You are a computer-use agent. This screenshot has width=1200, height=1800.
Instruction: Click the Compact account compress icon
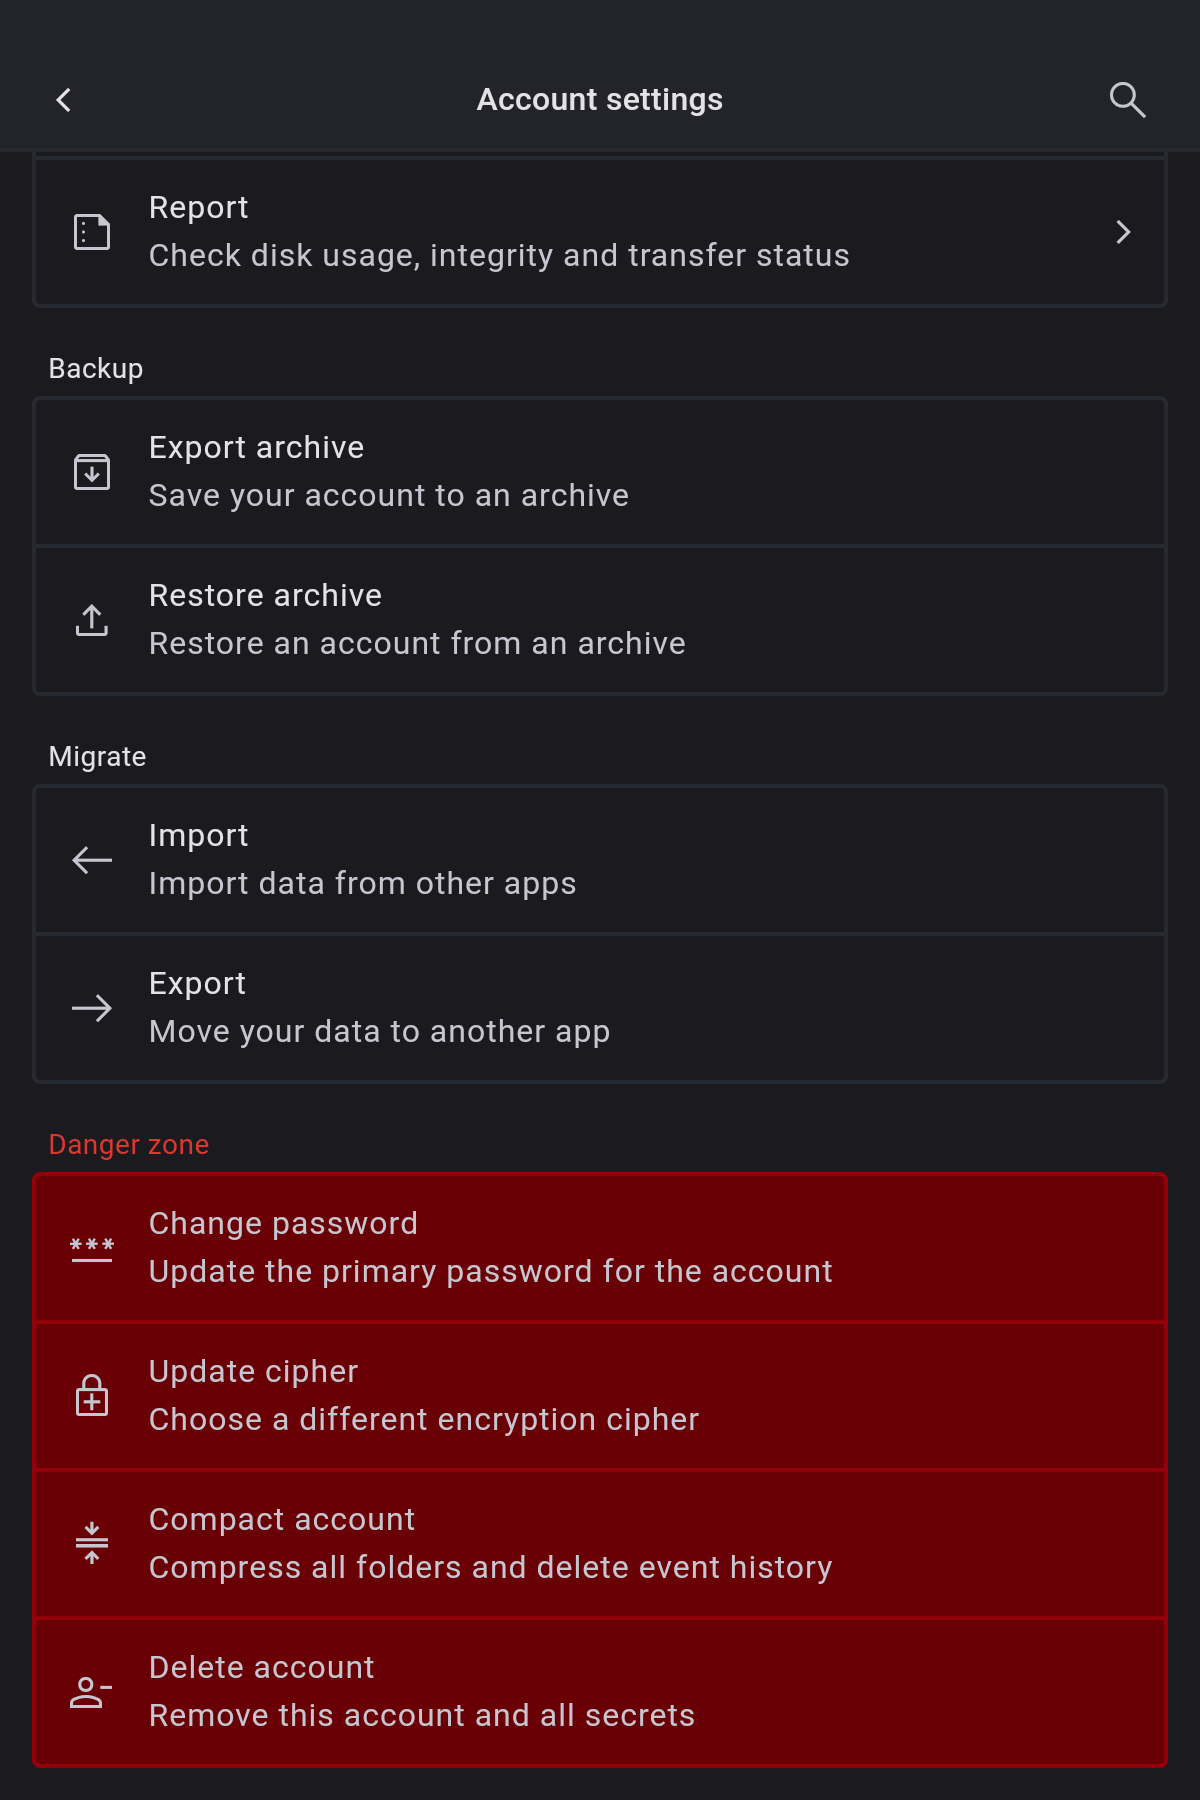coord(92,1544)
